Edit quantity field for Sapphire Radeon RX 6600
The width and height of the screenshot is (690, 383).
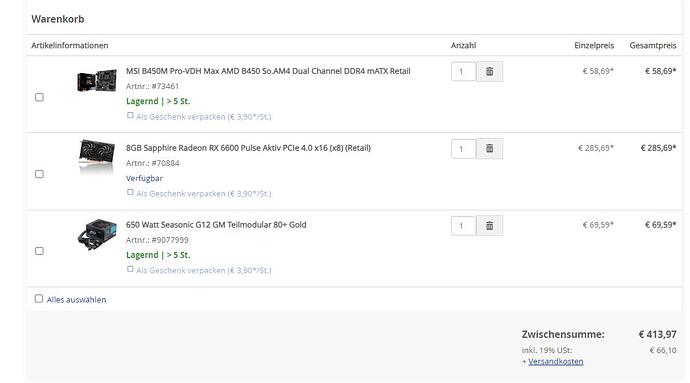click(x=463, y=148)
